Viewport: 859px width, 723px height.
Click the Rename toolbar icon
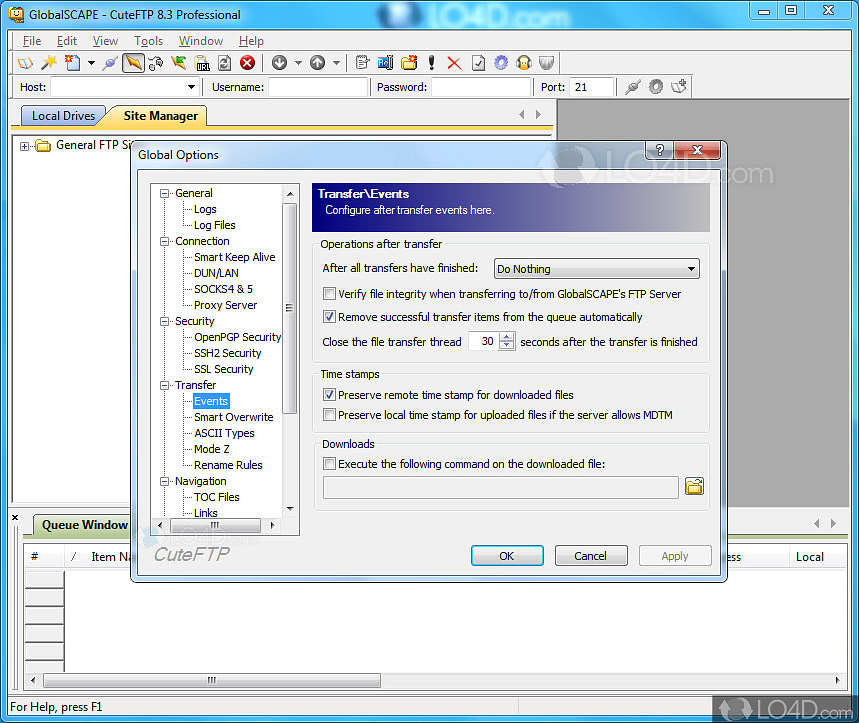pos(386,63)
